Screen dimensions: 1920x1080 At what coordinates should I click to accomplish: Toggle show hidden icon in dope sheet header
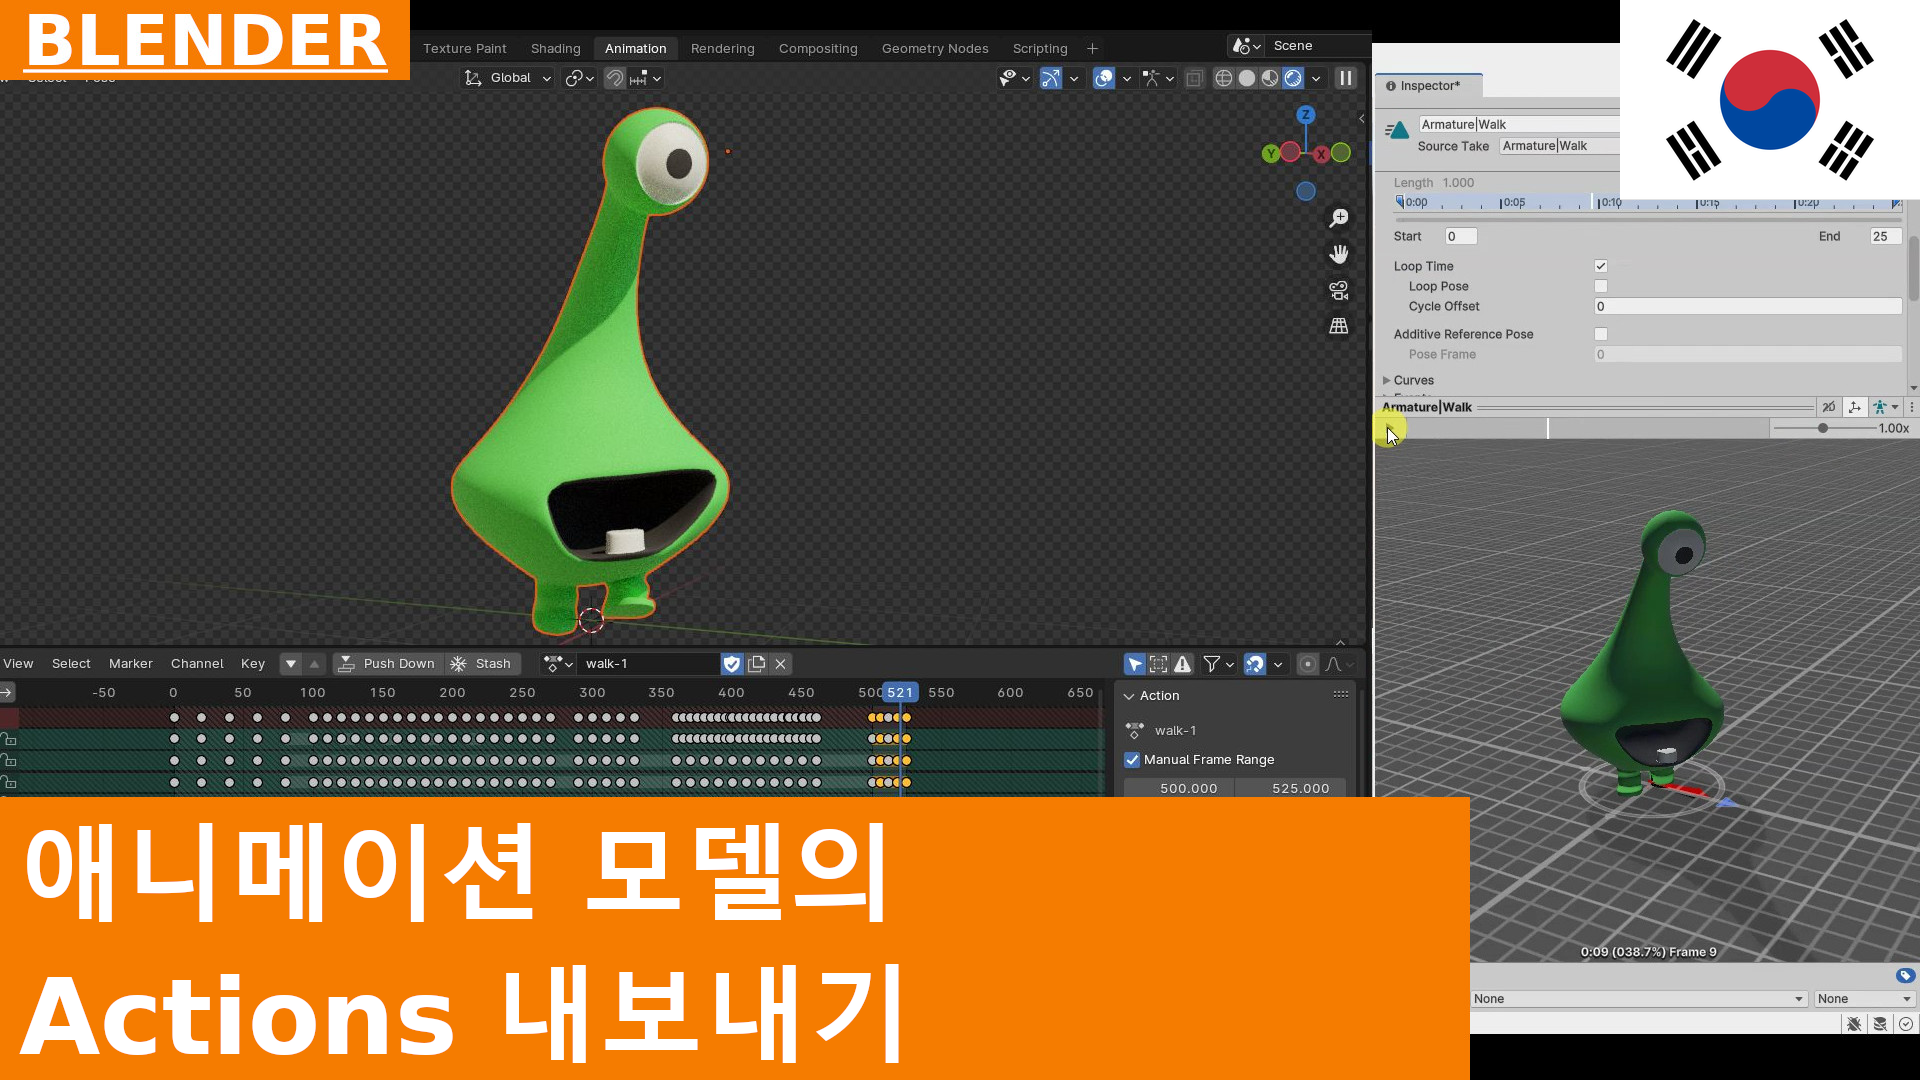1159,664
